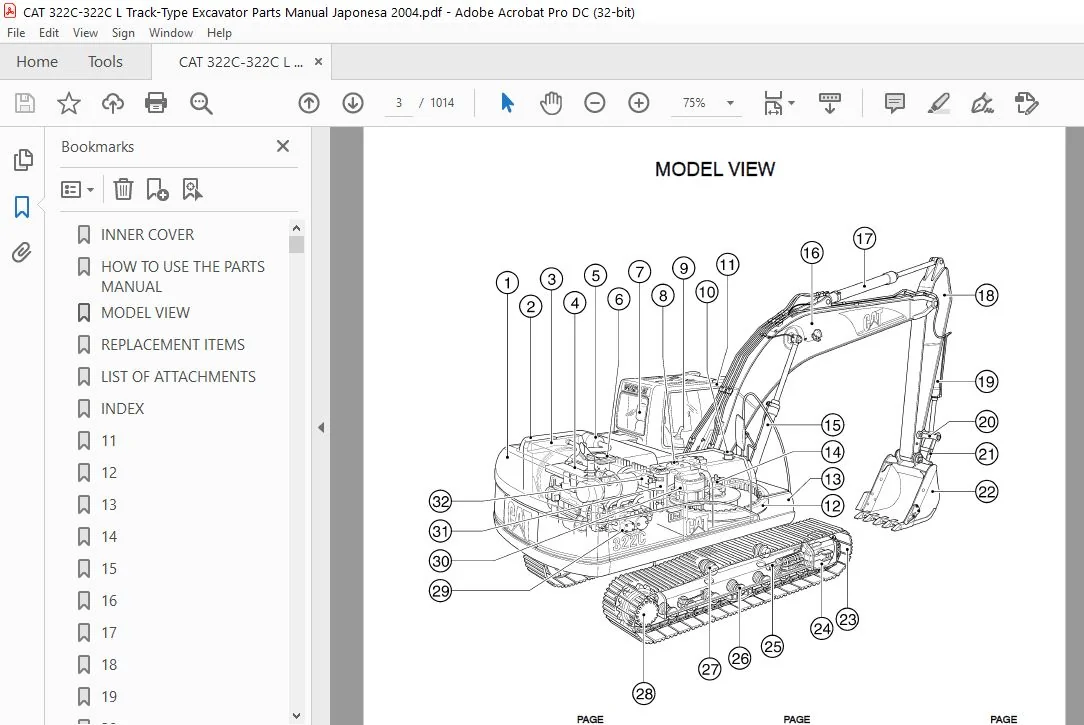This screenshot has height=725, width=1084.
Task: Add document to starred with star icon
Action: (68, 103)
